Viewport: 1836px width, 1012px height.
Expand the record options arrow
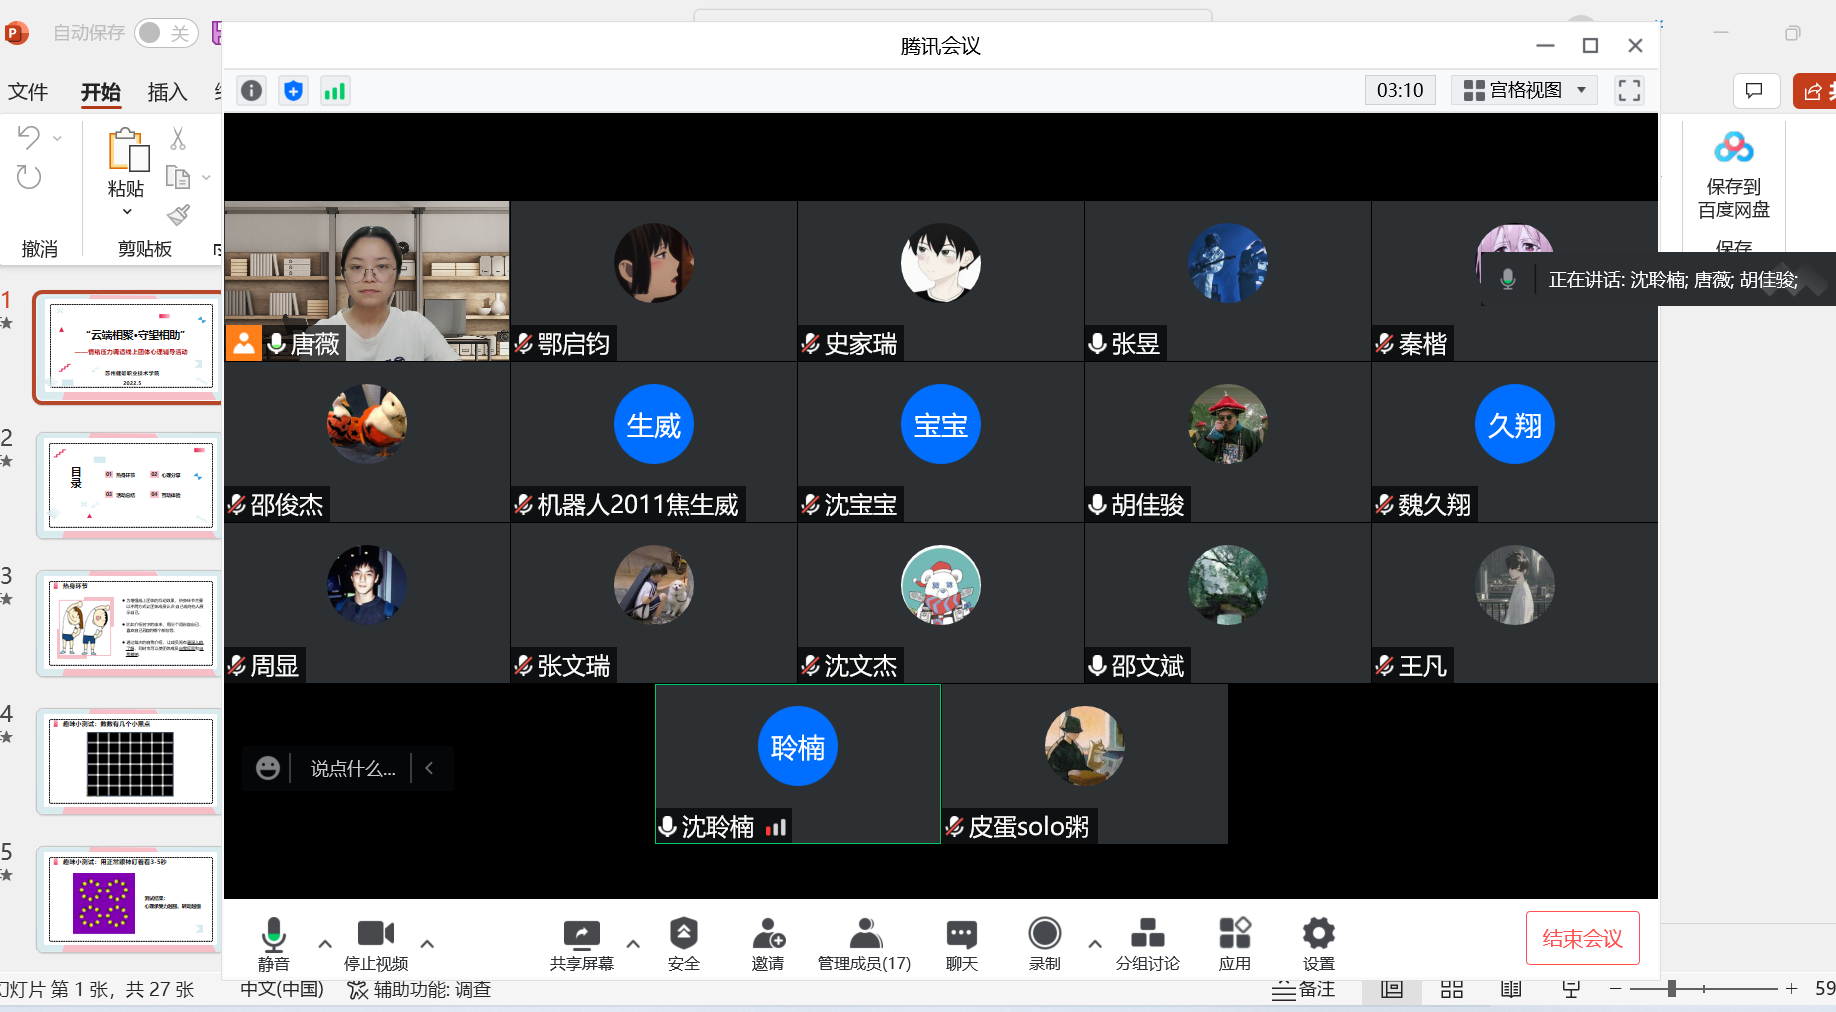(1095, 943)
